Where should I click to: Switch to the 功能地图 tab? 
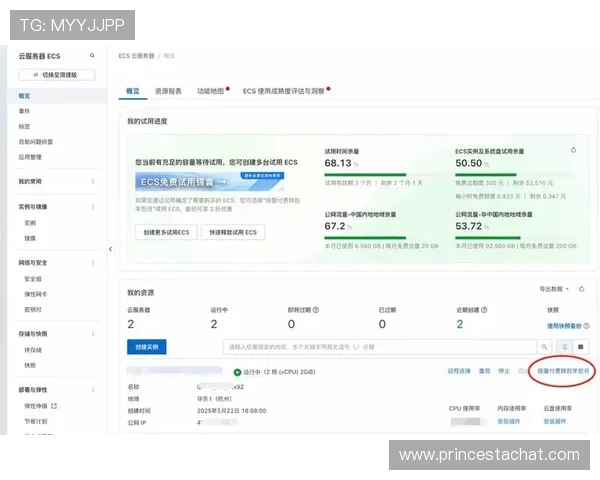[x=210, y=91]
